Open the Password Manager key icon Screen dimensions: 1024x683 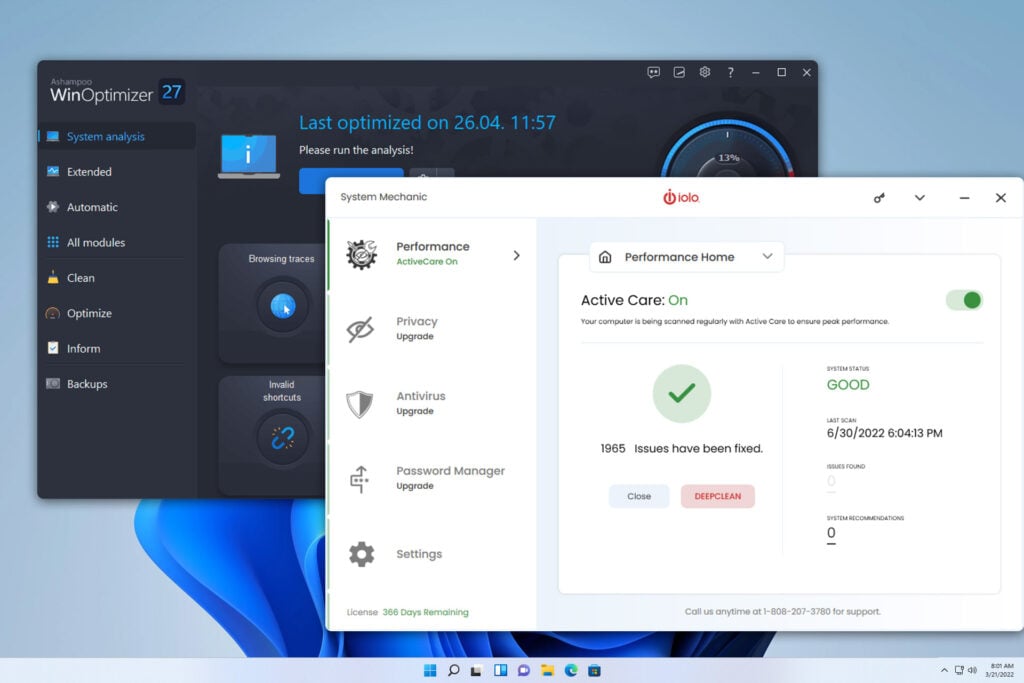(x=360, y=477)
